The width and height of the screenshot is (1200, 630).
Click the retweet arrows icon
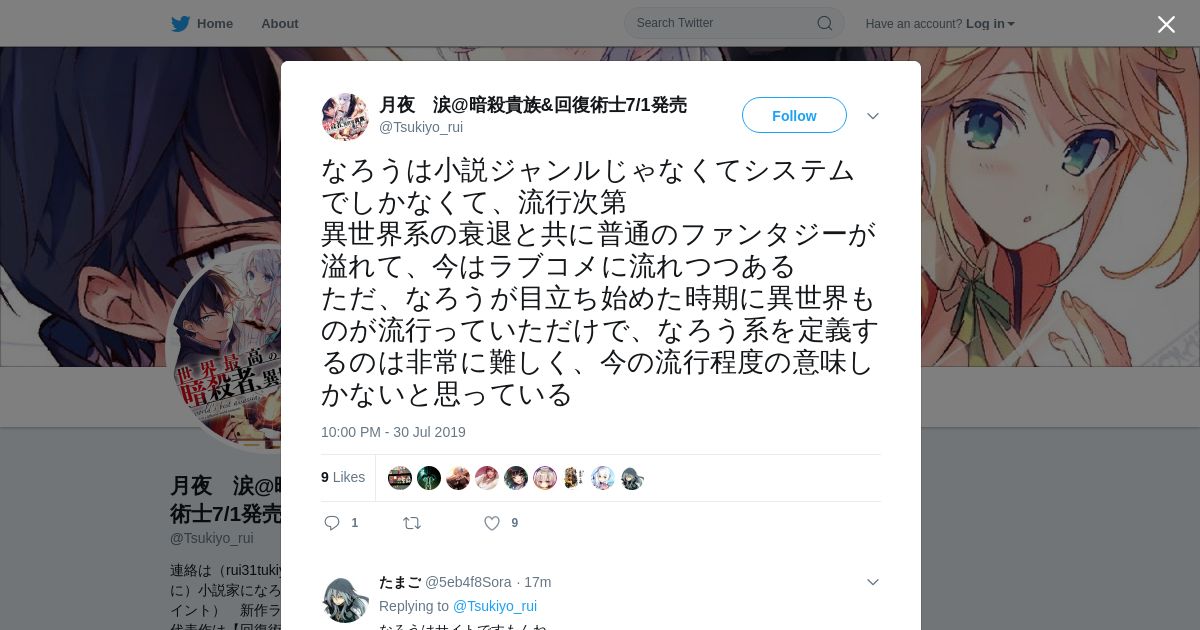coord(411,523)
